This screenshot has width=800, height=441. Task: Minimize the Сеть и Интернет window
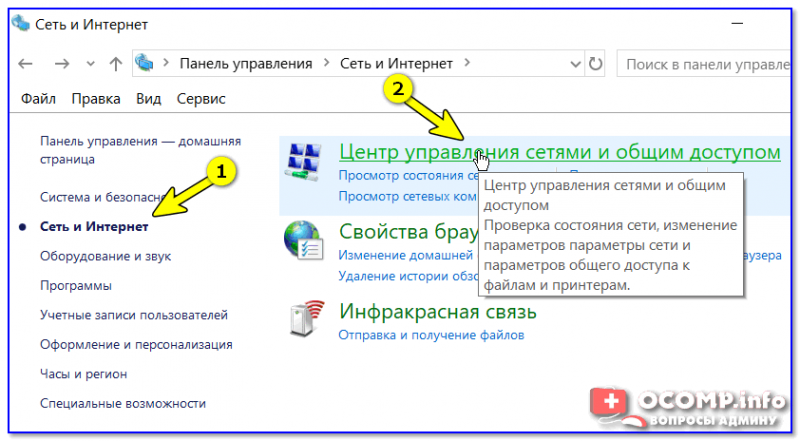[x=737, y=23]
